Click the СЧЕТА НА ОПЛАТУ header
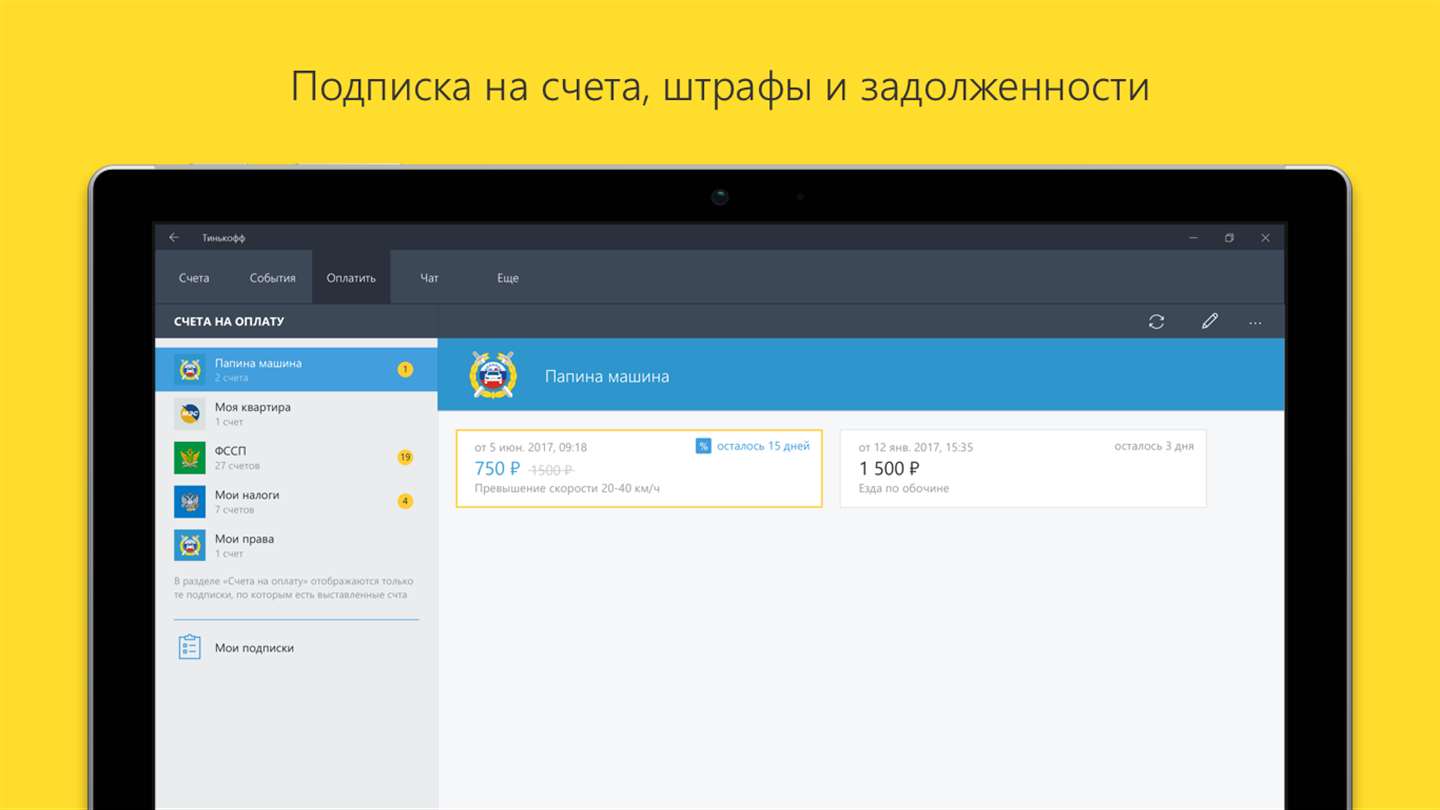This screenshot has height=810, width=1440. (229, 322)
